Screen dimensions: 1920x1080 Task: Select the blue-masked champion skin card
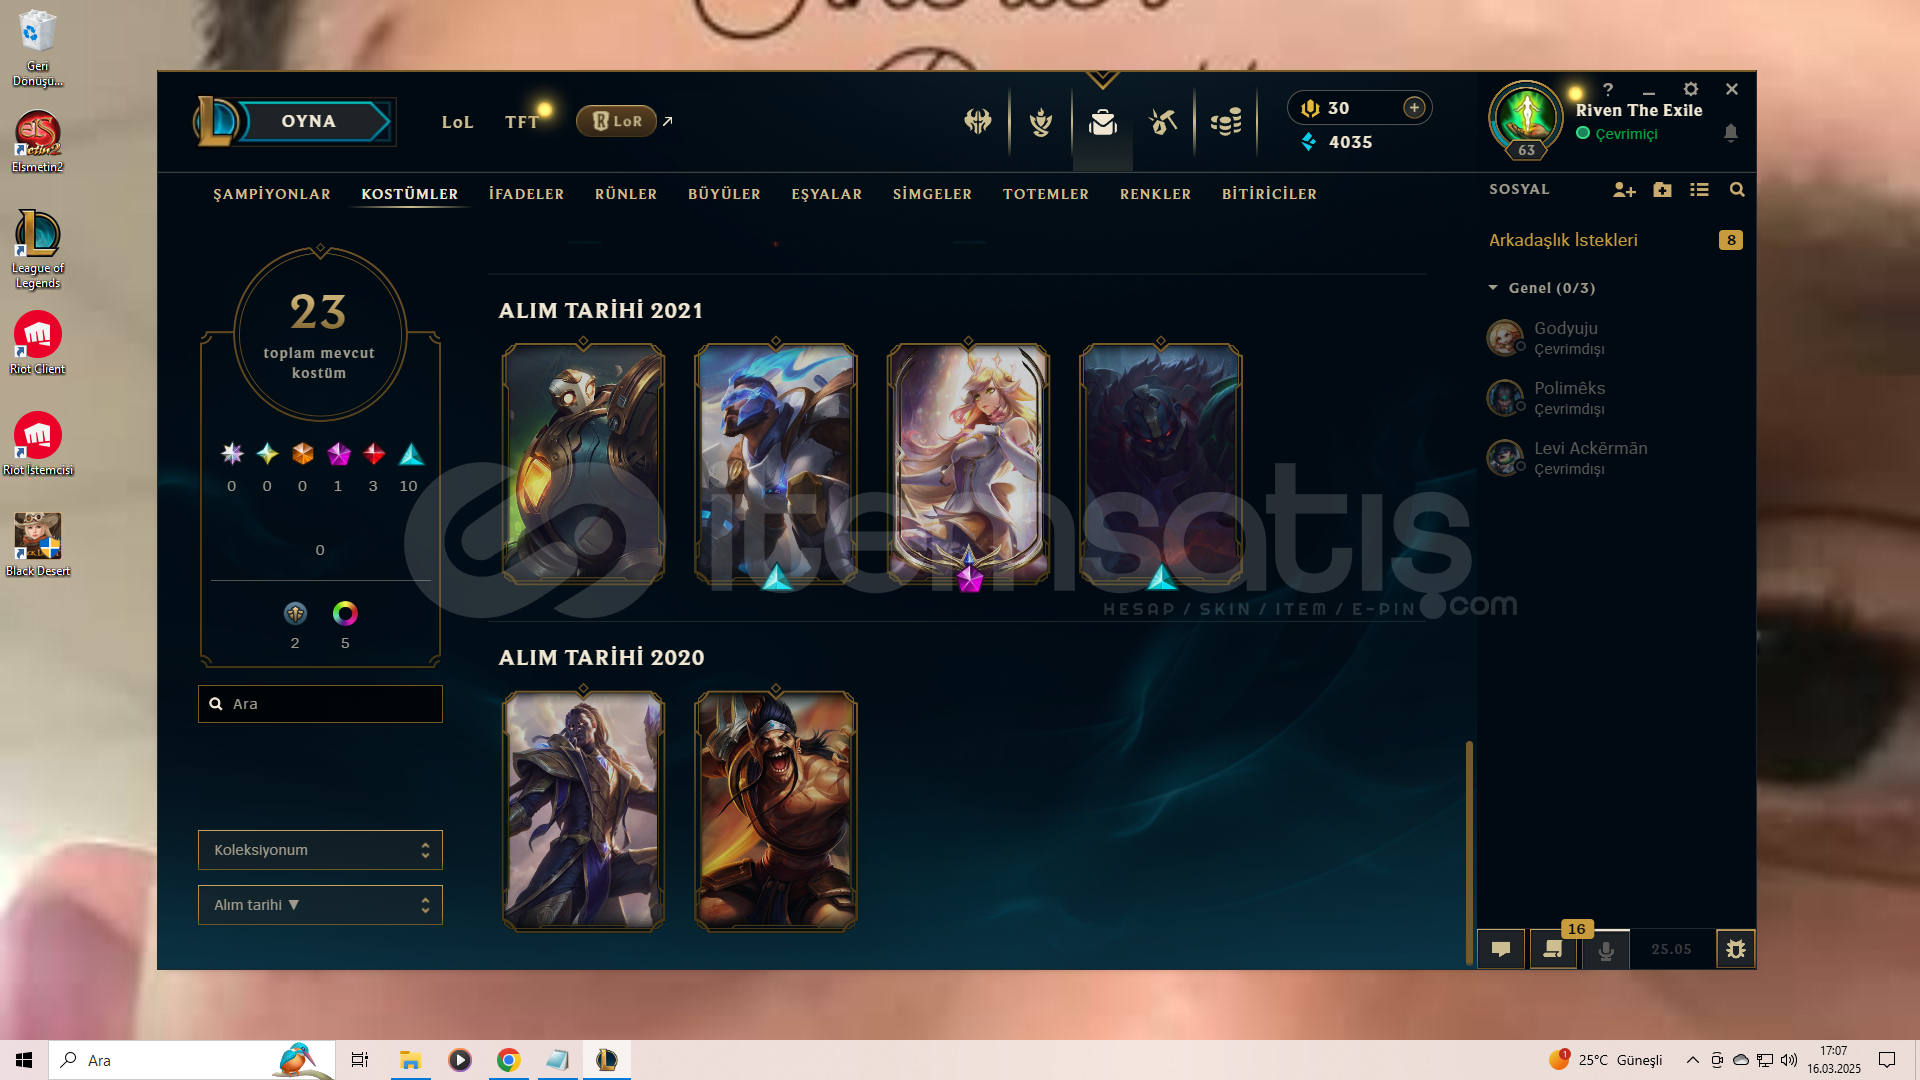coord(776,464)
